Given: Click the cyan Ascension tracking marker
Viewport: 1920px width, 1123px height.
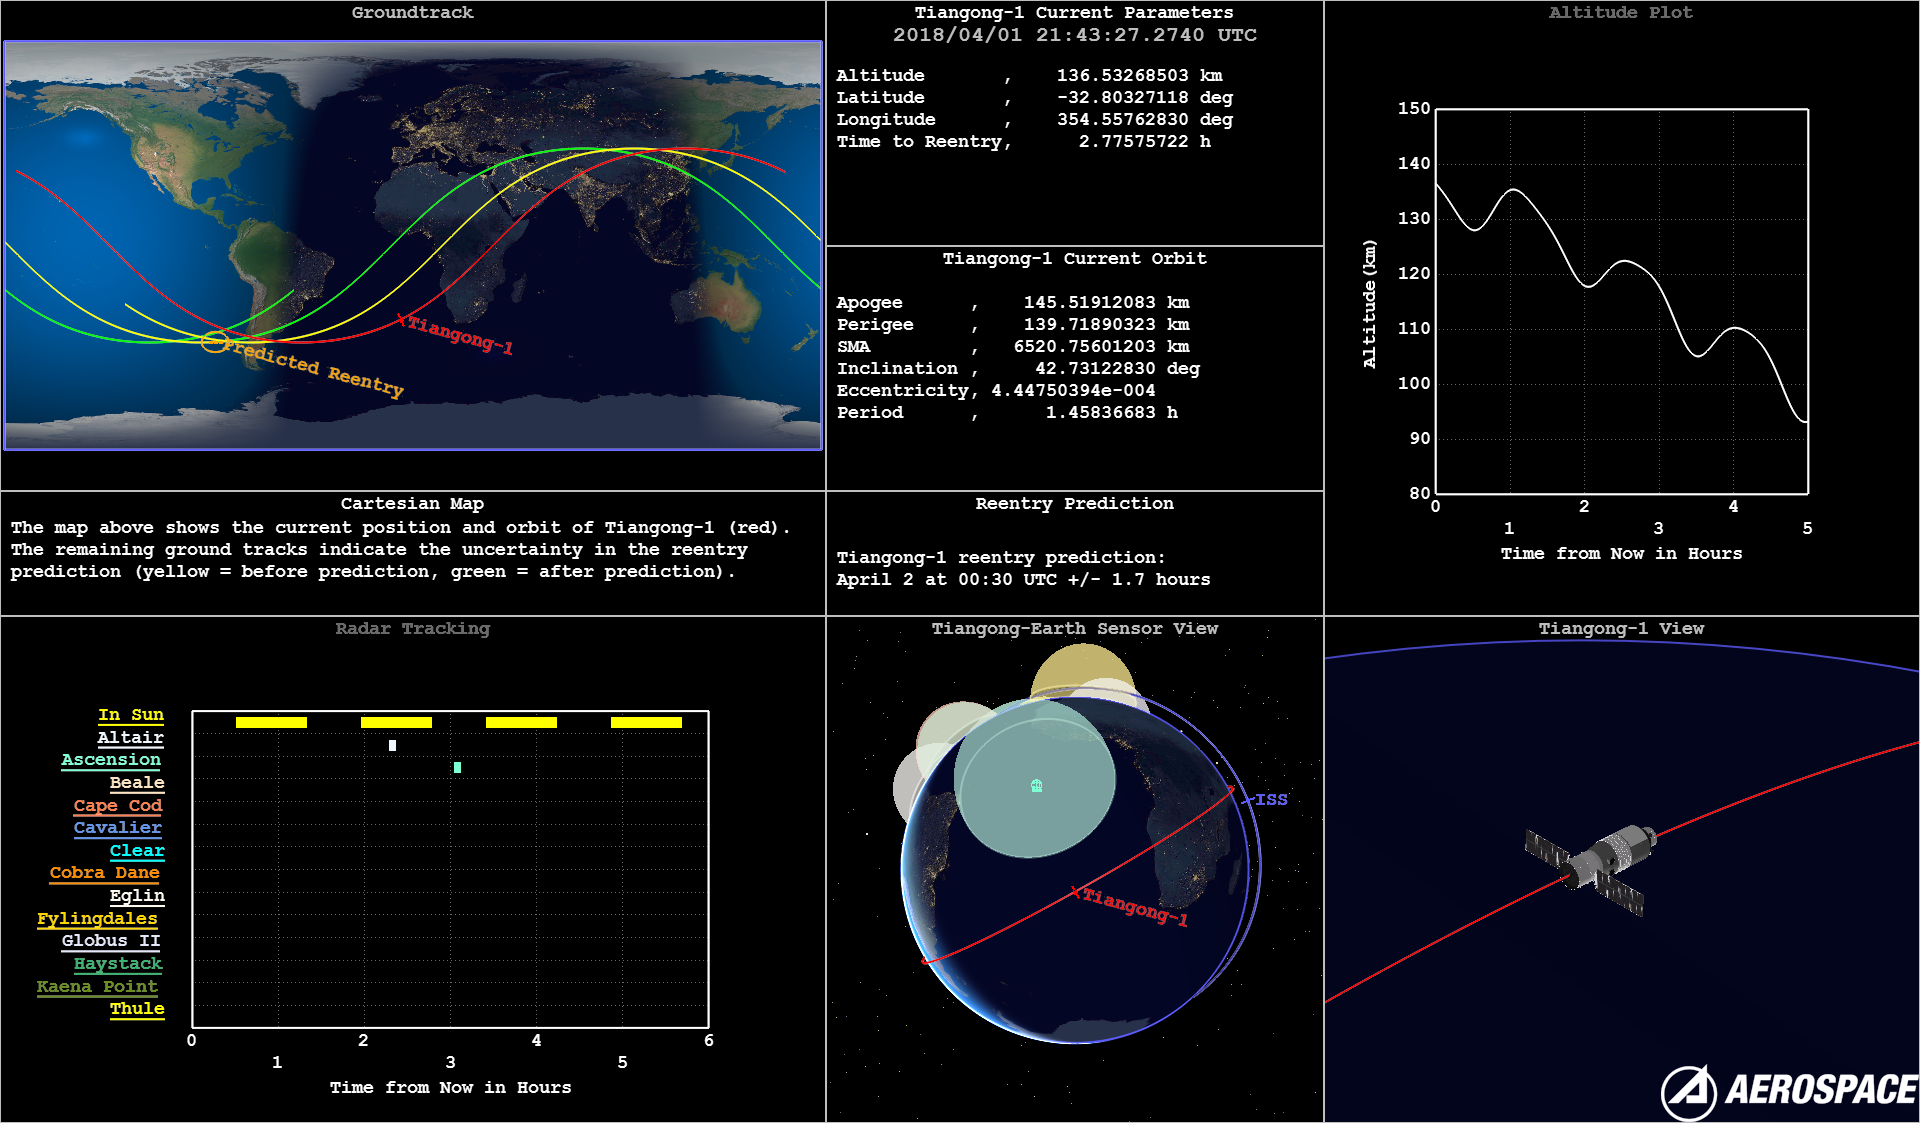Looking at the screenshot, I should (457, 767).
